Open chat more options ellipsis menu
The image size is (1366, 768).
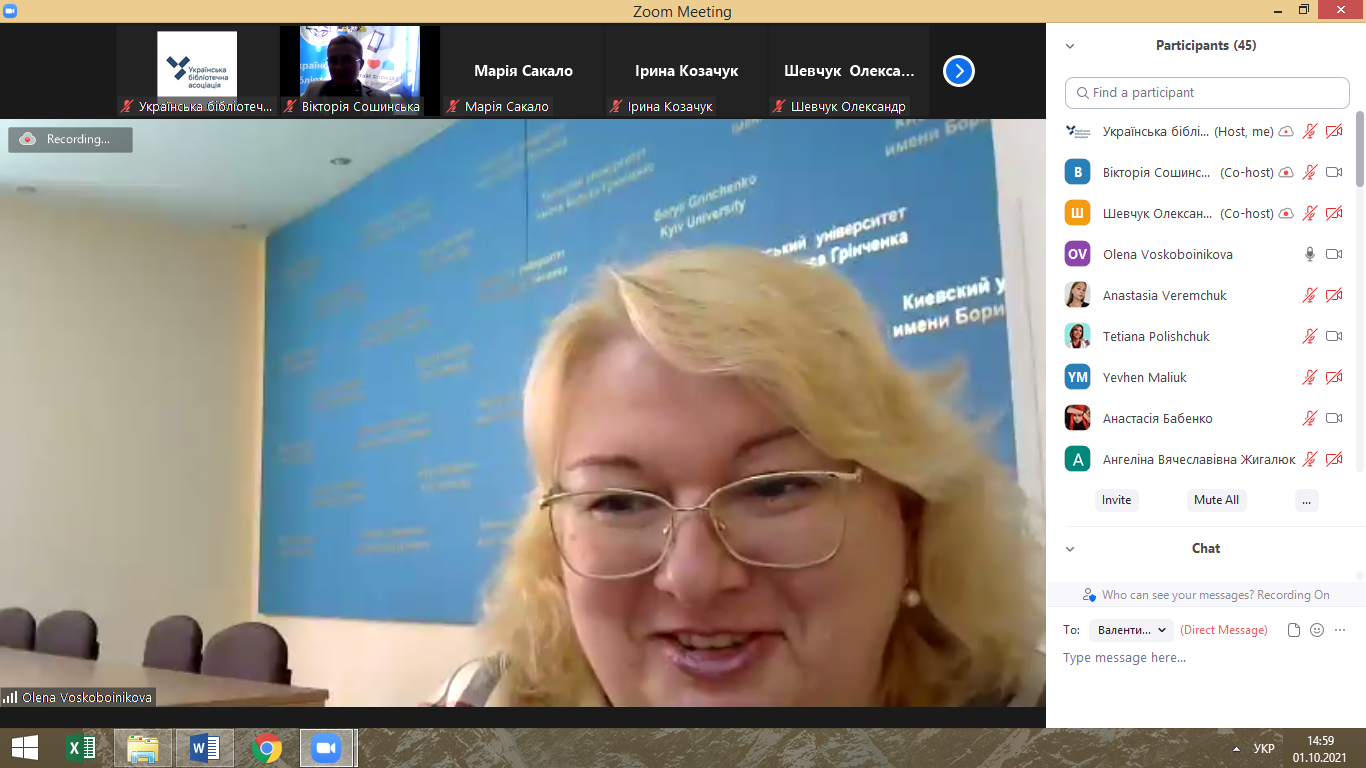click(1340, 630)
